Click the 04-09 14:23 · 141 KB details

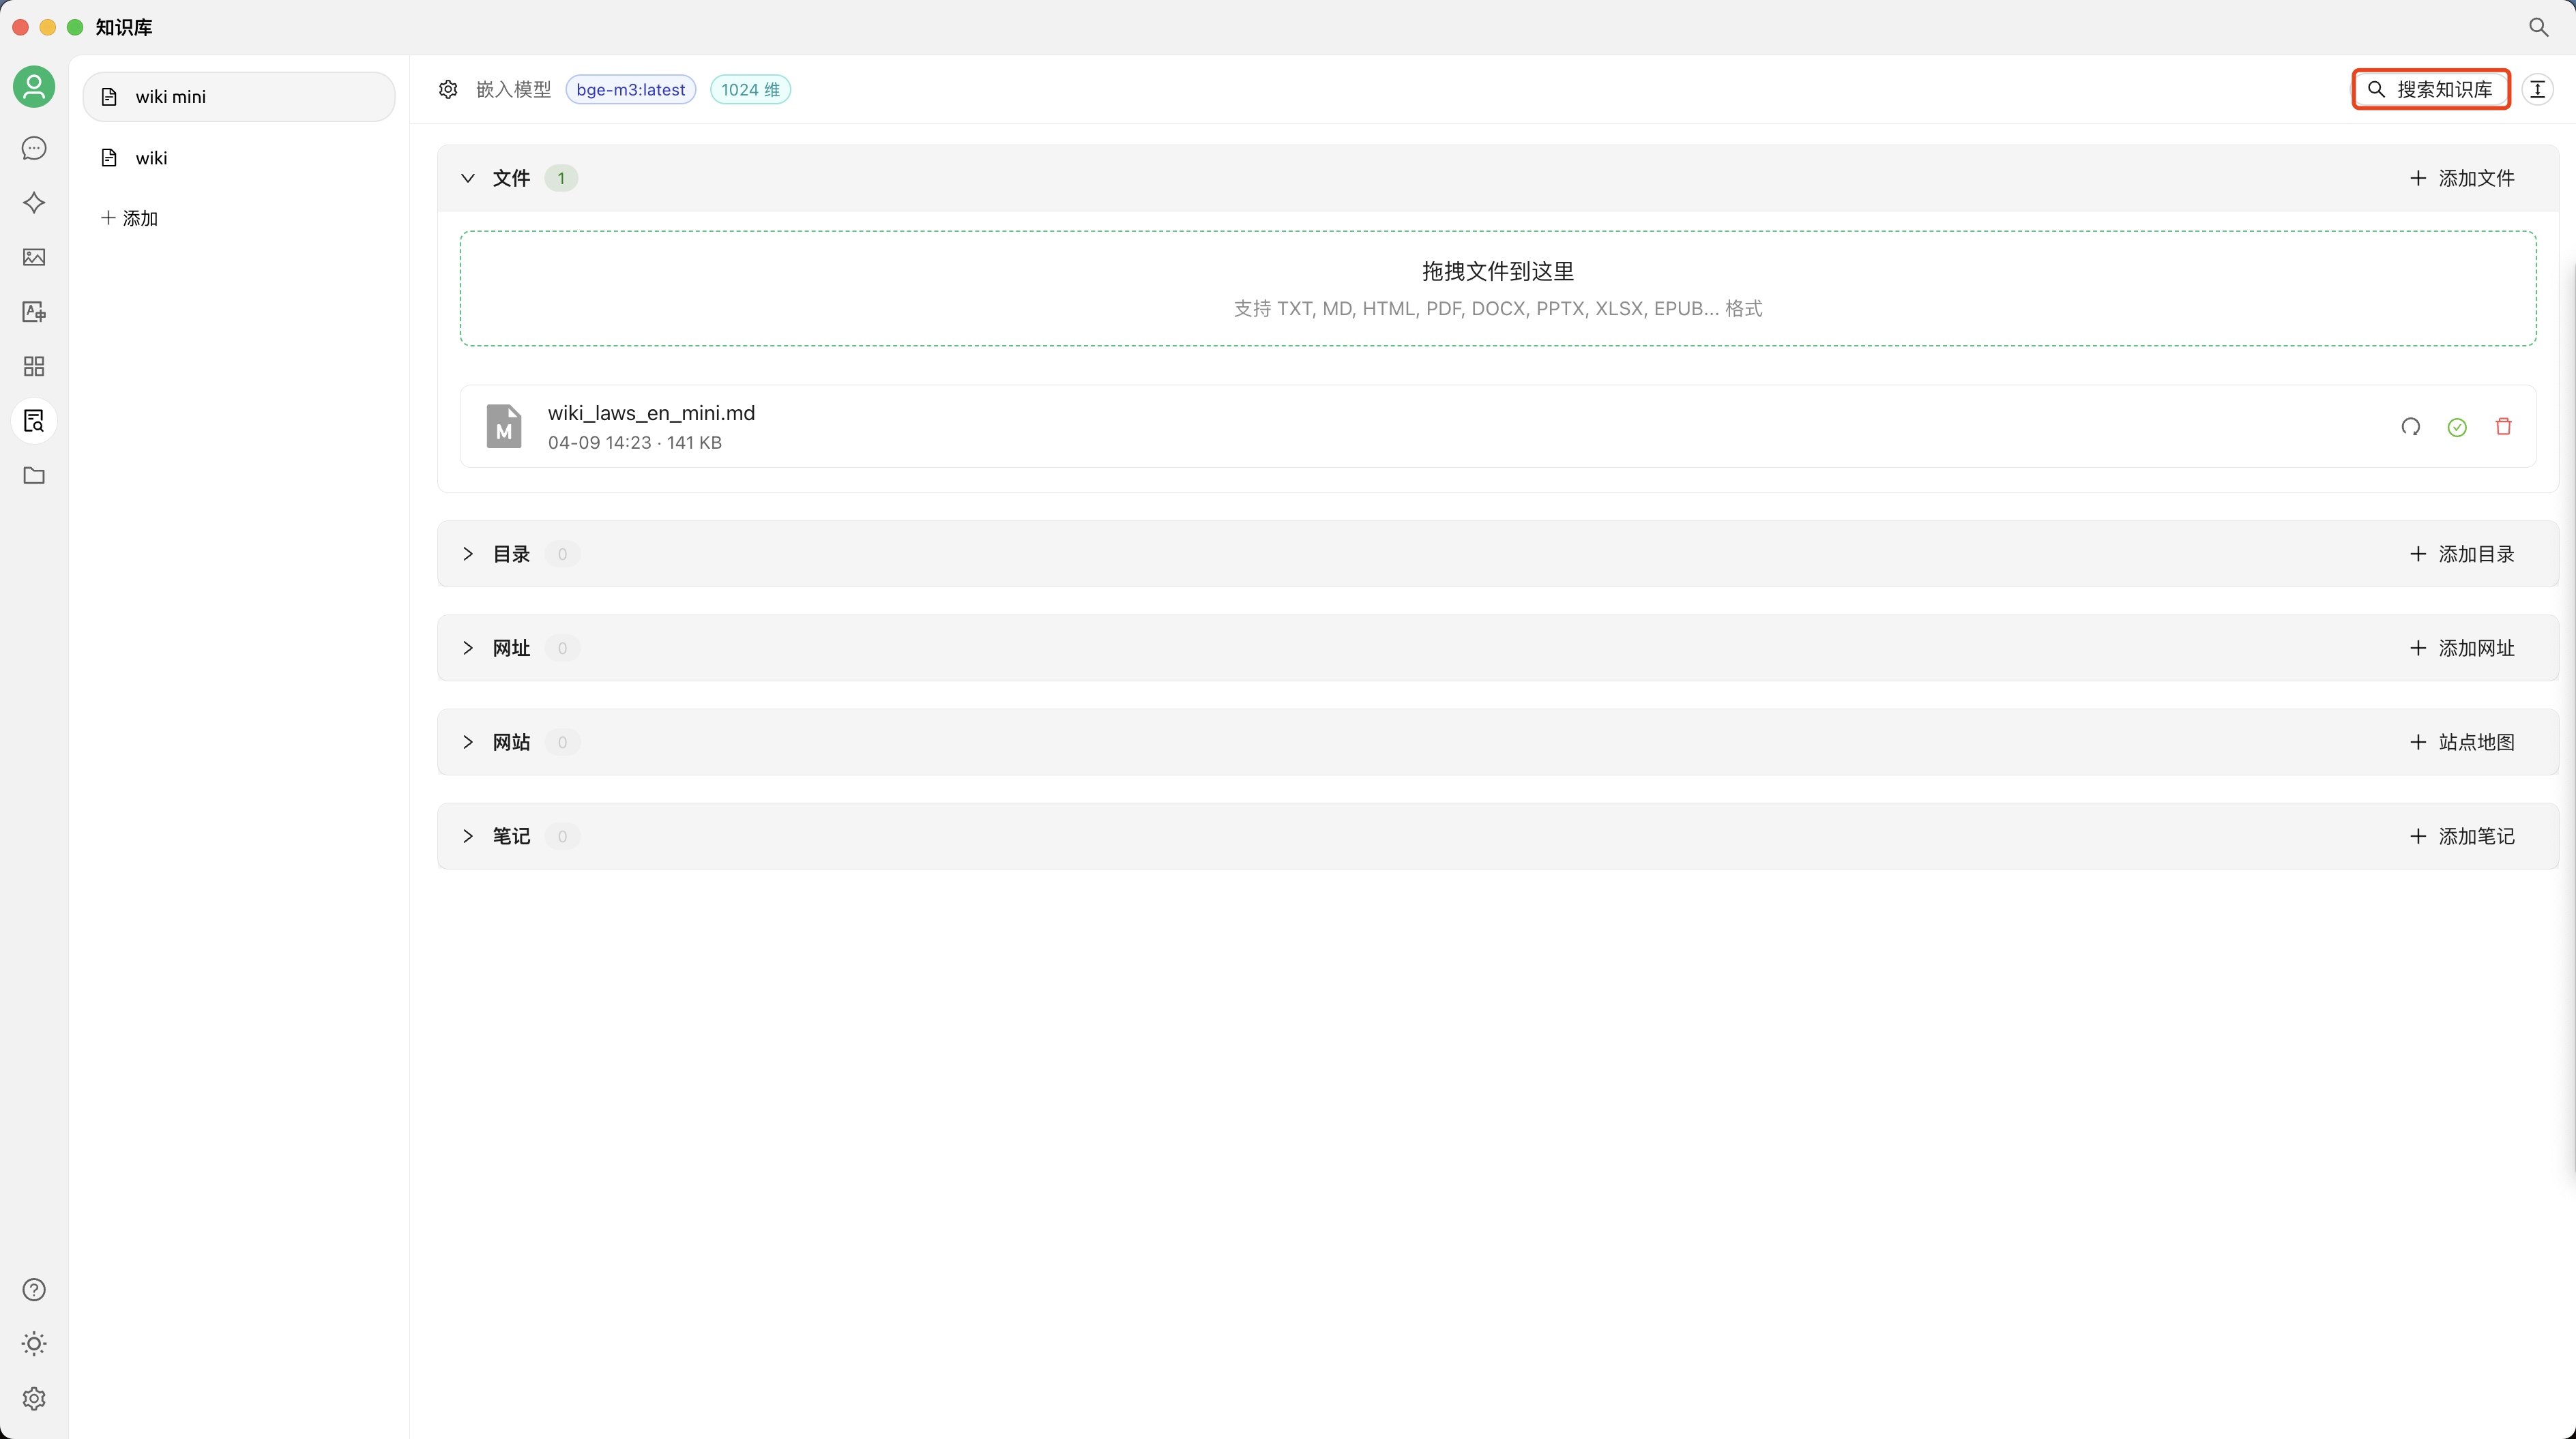(x=635, y=443)
